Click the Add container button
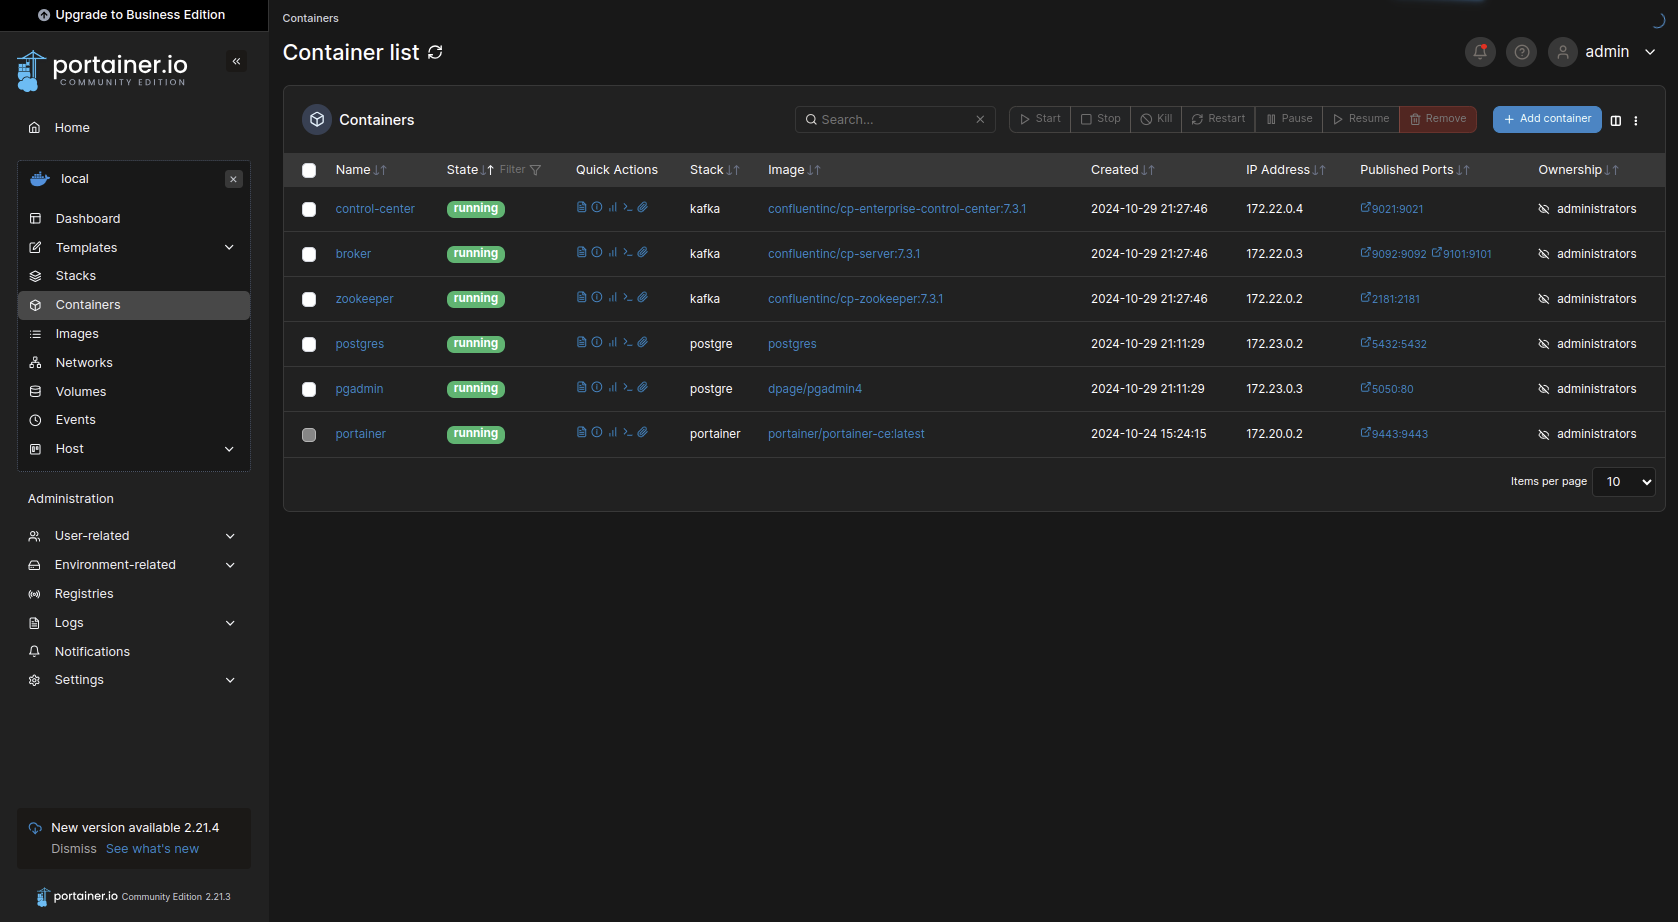The width and height of the screenshot is (1678, 922). [1547, 119]
